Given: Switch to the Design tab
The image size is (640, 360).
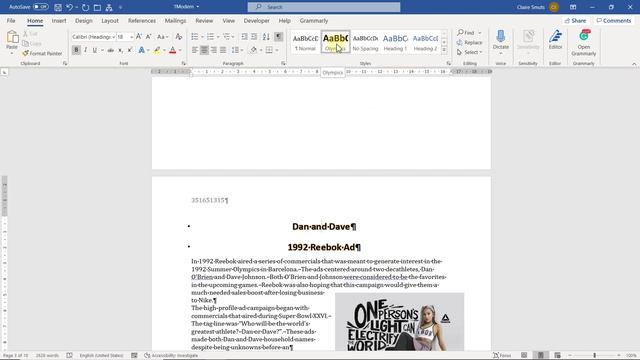Looking at the screenshot, I should (x=84, y=20).
